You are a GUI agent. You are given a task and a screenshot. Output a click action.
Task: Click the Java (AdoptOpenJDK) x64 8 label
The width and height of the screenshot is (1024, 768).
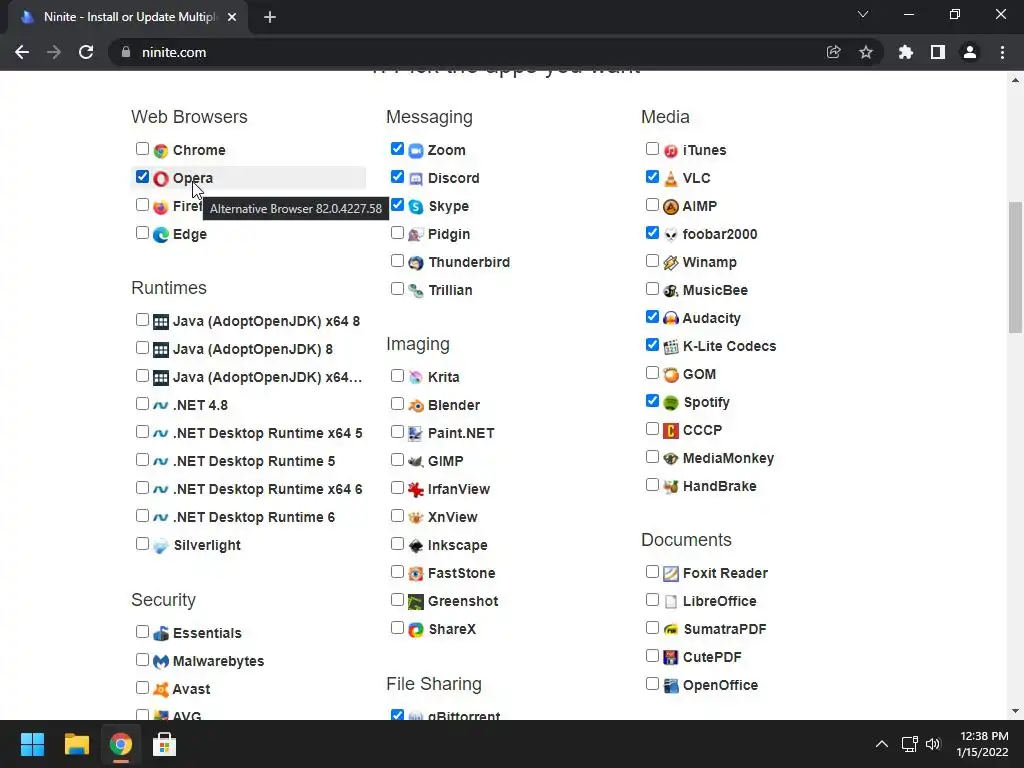266,321
